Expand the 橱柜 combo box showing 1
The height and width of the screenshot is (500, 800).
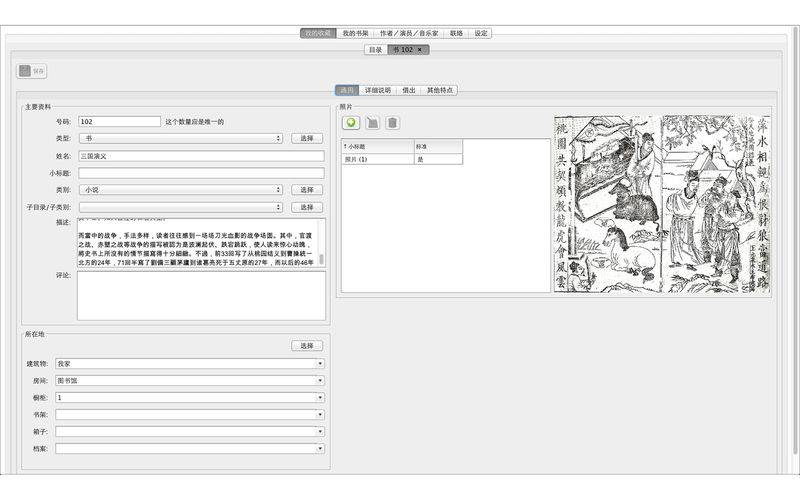(x=320, y=397)
